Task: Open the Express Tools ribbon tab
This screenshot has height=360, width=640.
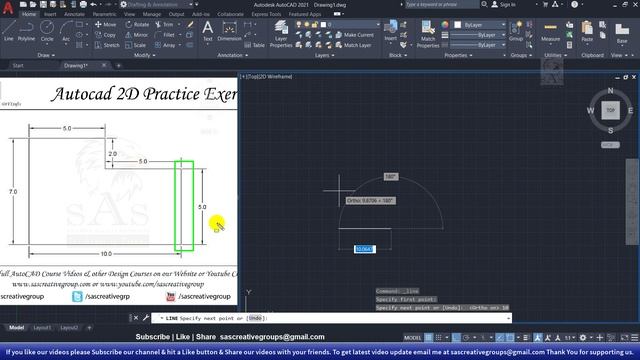Action: 266,14
